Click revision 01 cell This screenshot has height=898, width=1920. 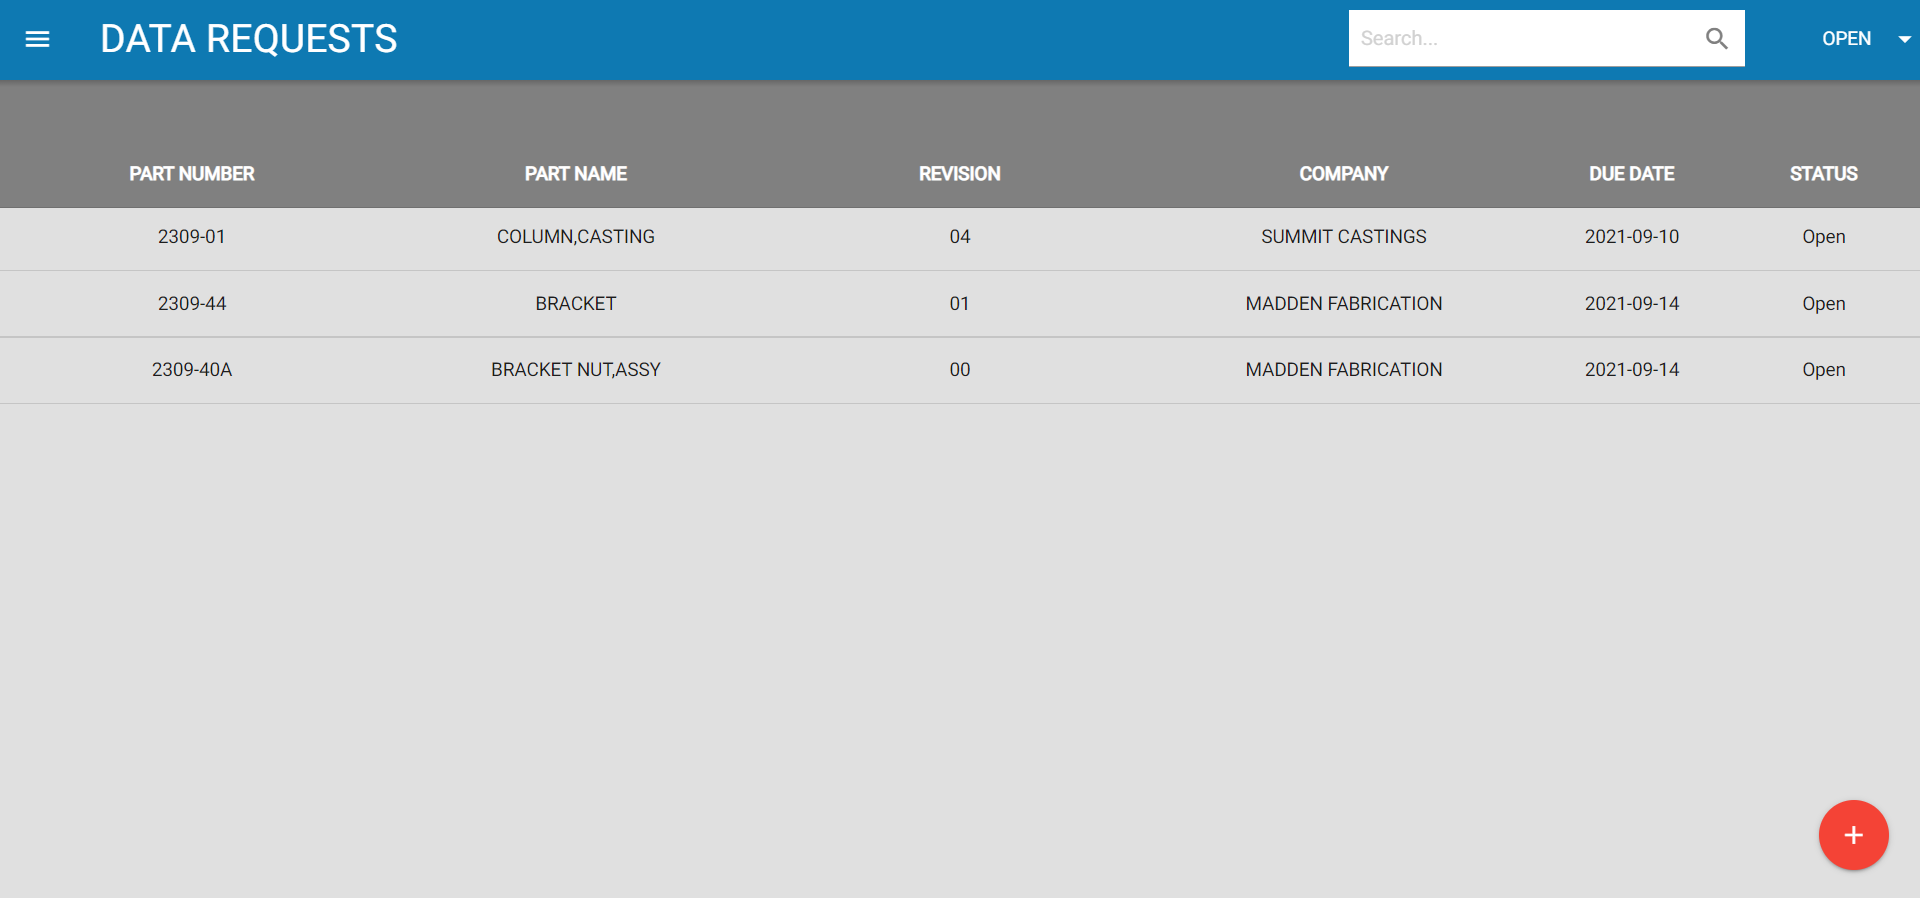[x=960, y=304]
